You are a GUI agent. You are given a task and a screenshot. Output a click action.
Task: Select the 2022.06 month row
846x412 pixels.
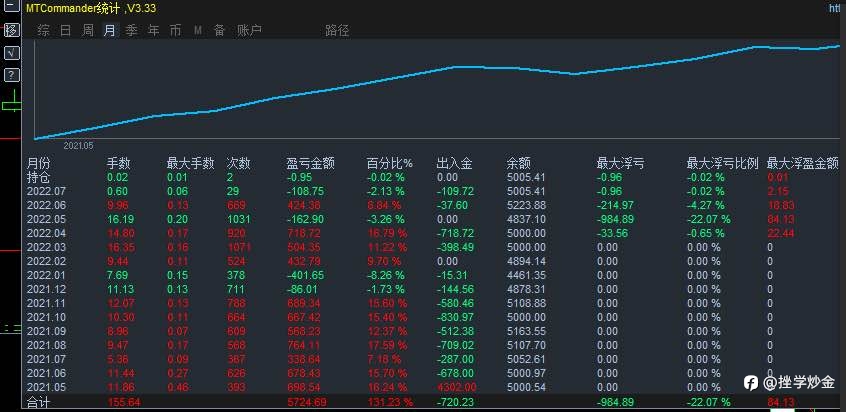coord(433,205)
